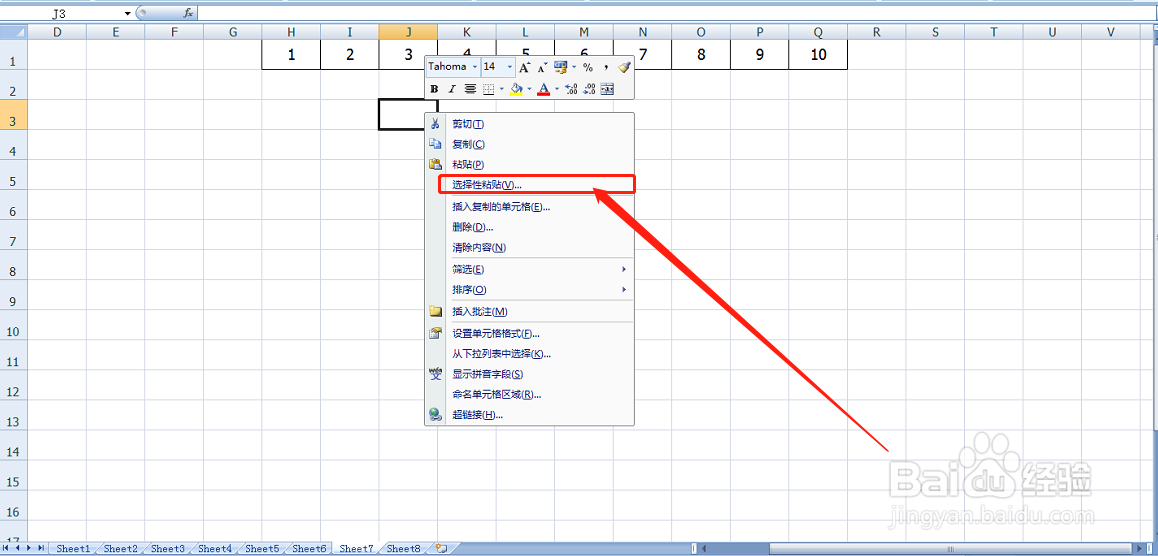Go to next sheet navigation arrow
This screenshot has width=1158, height=556.
coord(30,548)
